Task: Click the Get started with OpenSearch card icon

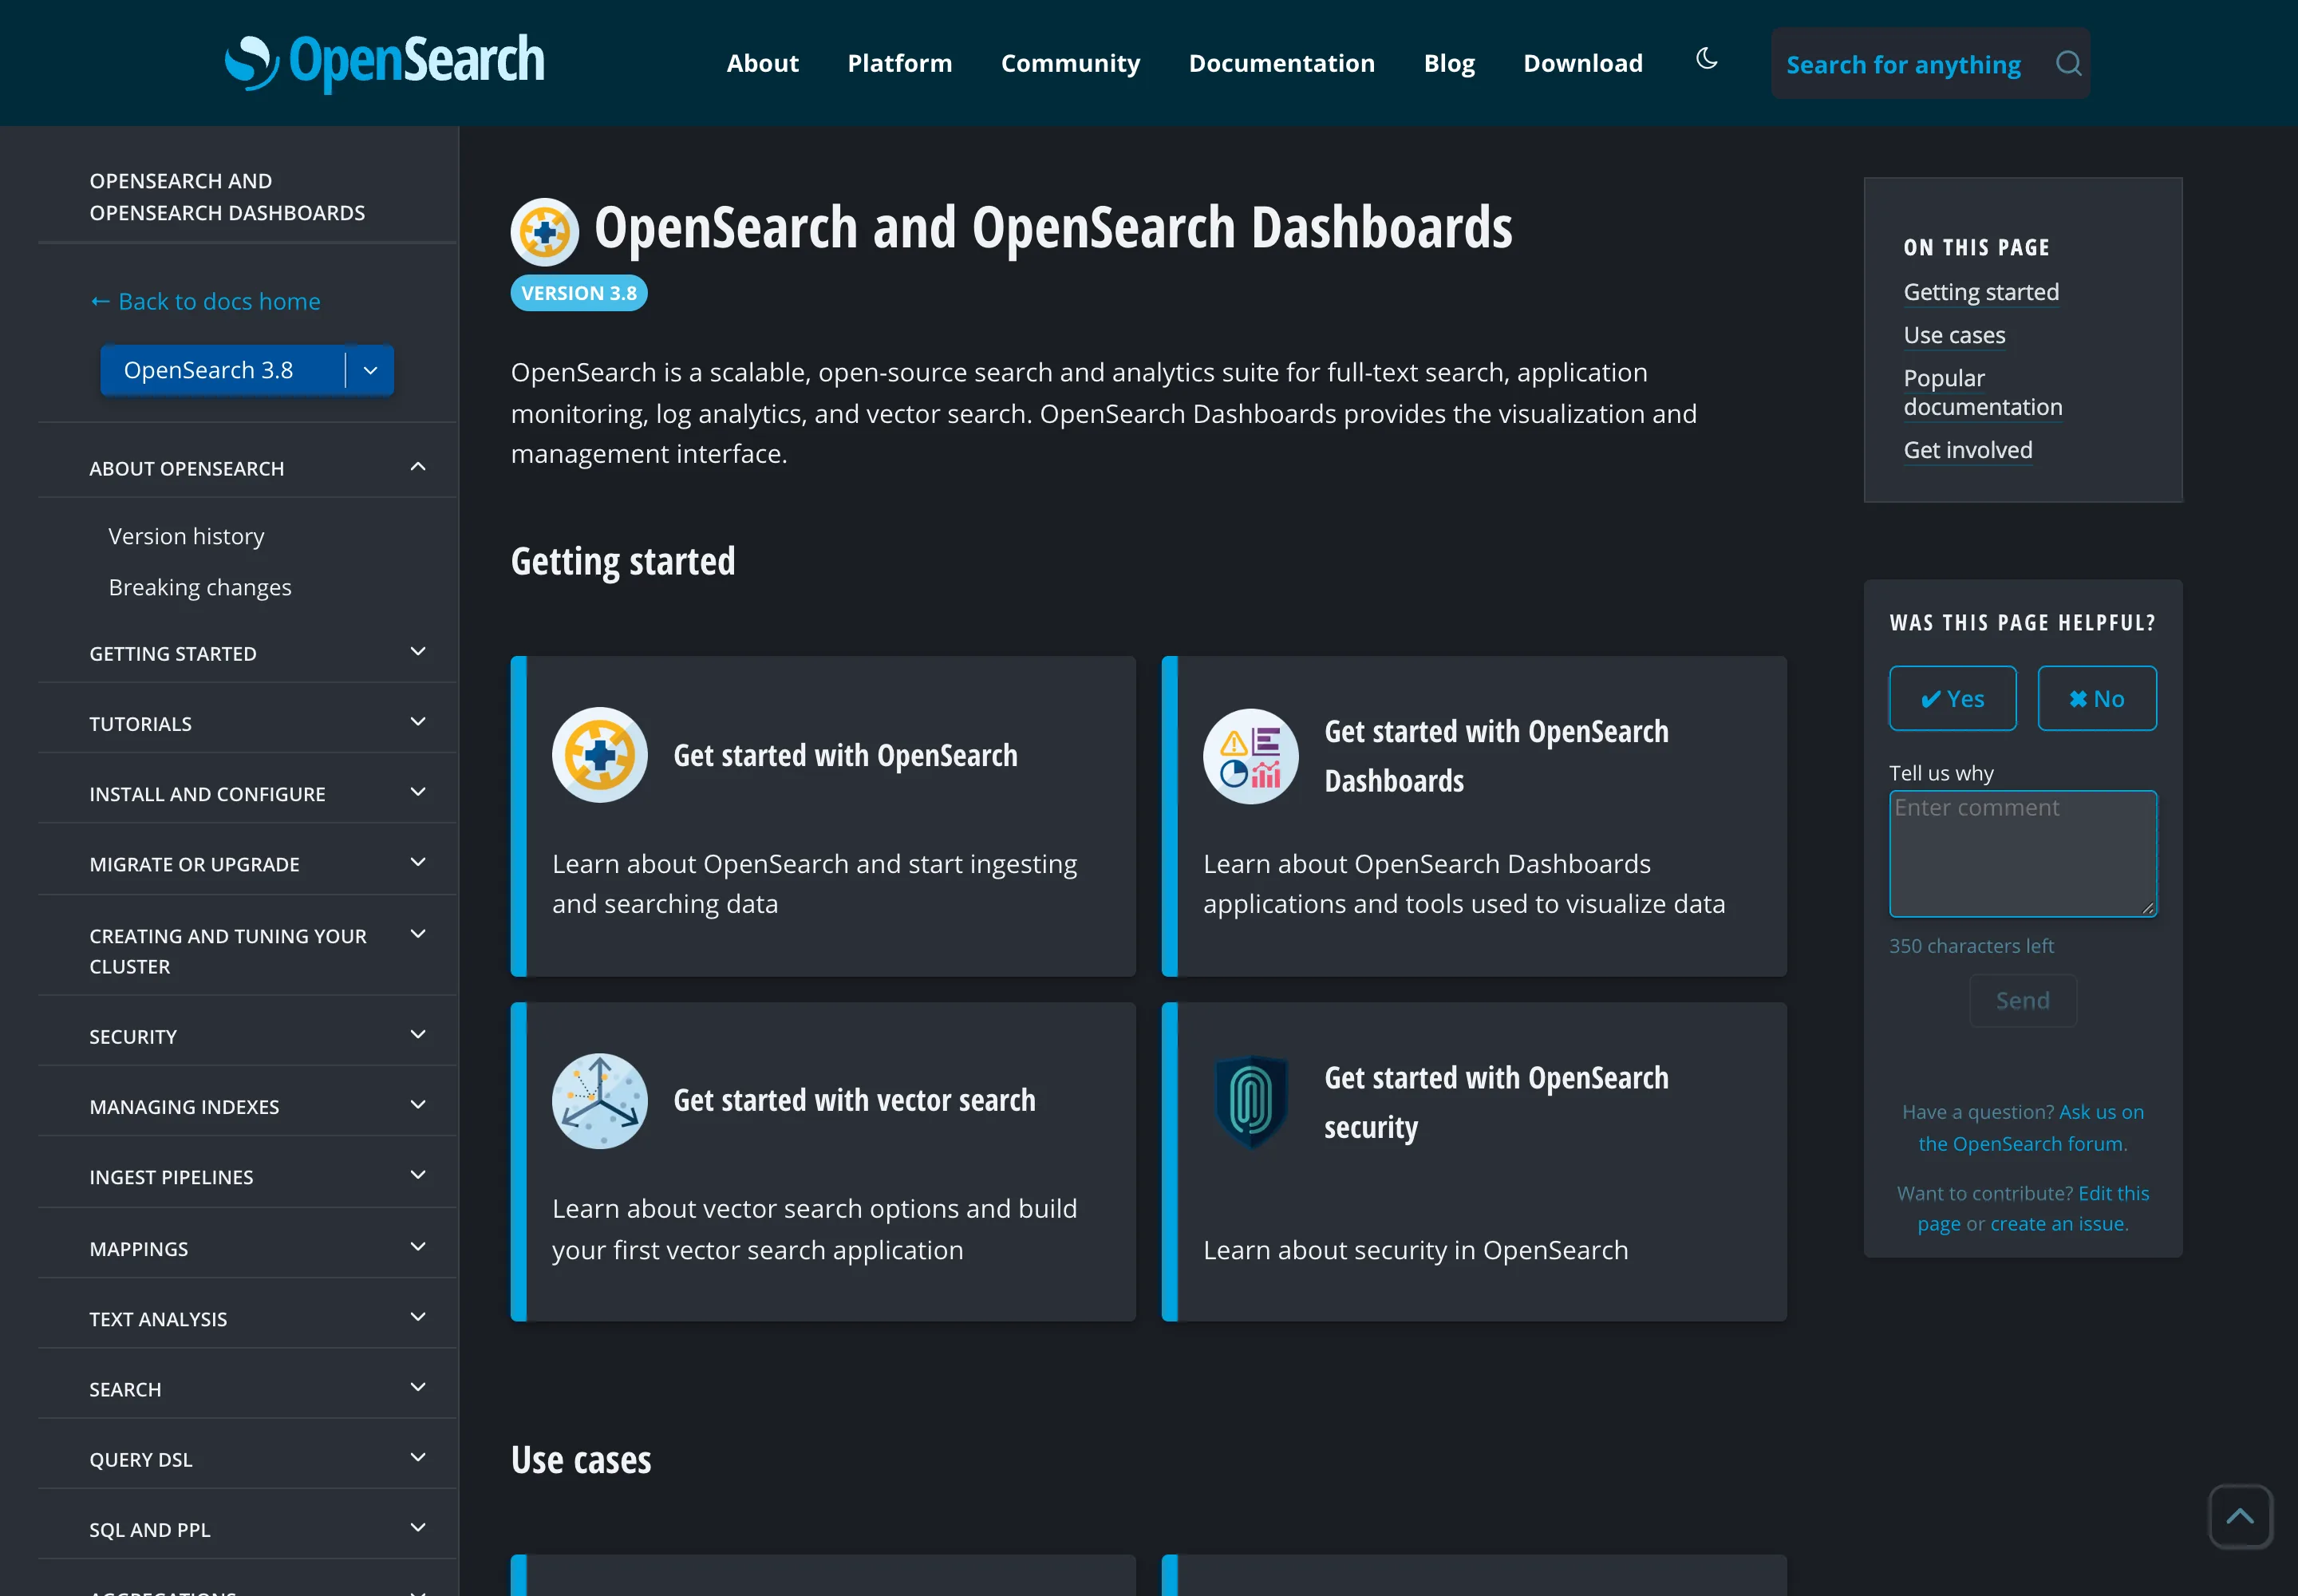Action: click(600, 755)
